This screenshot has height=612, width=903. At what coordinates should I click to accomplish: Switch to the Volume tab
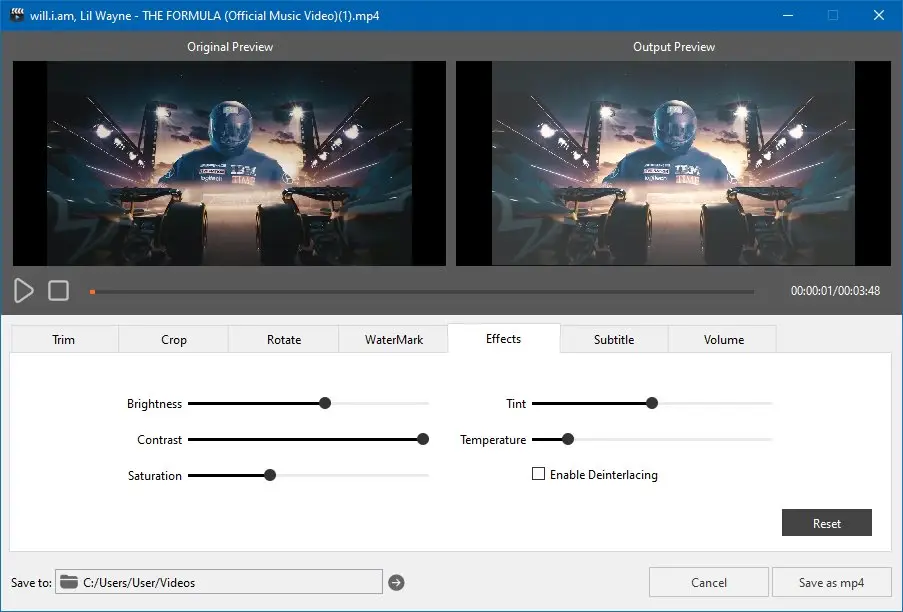(x=723, y=340)
